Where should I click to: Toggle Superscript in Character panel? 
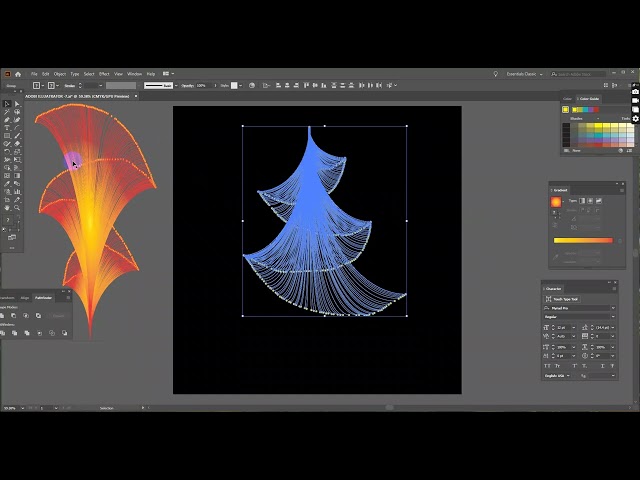click(x=574, y=366)
